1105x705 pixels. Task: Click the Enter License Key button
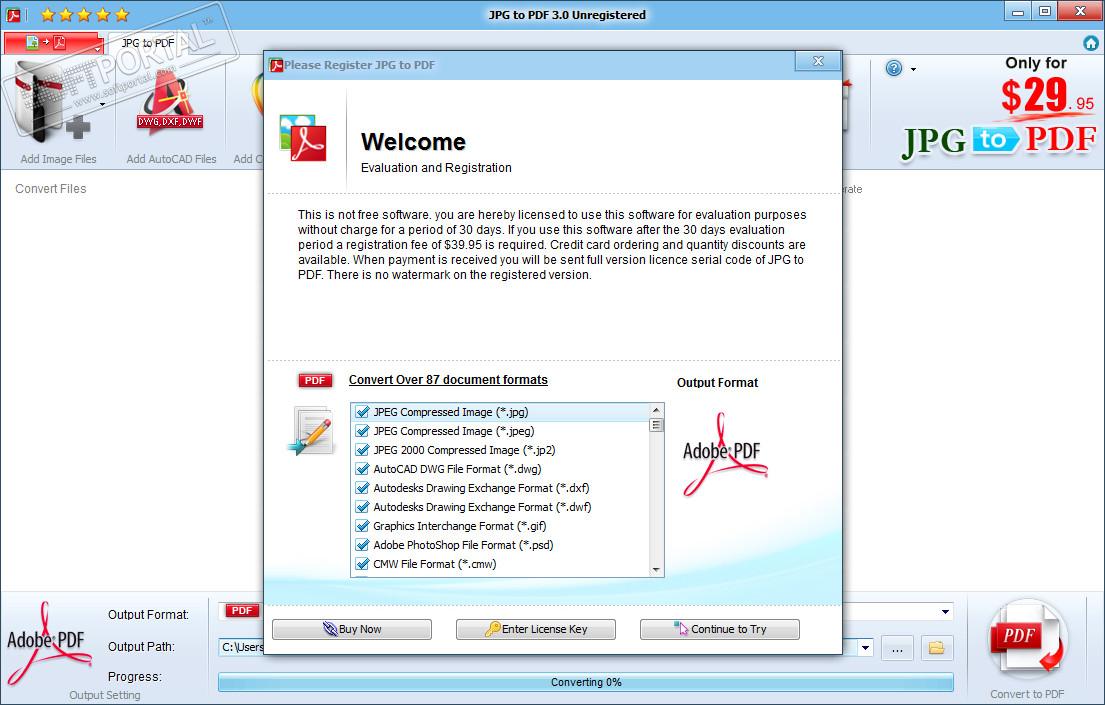click(536, 629)
